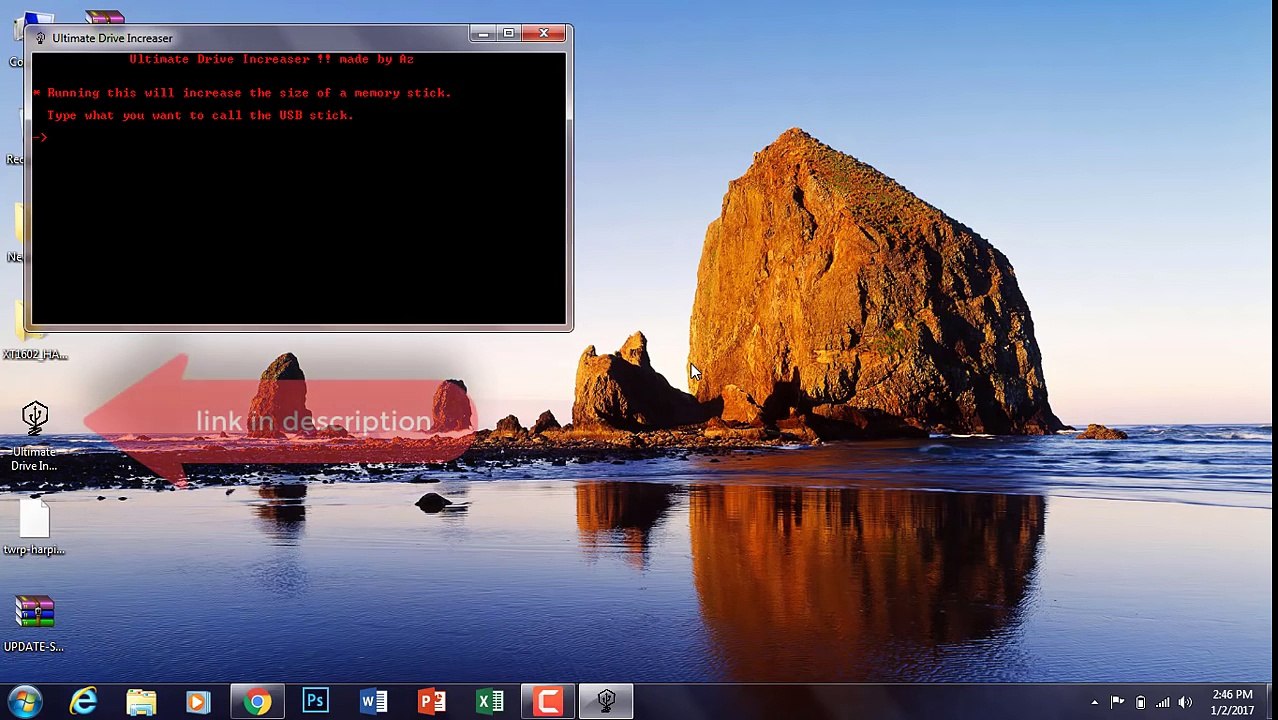This screenshot has height=720, width=1278.
Task: Click the clock showing 2:46 PM
Action: (x=1231, y=702)
